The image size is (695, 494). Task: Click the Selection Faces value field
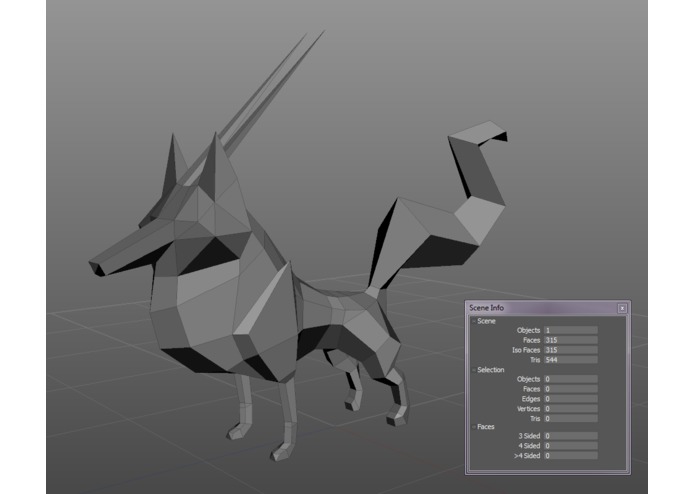pos(570,389)
